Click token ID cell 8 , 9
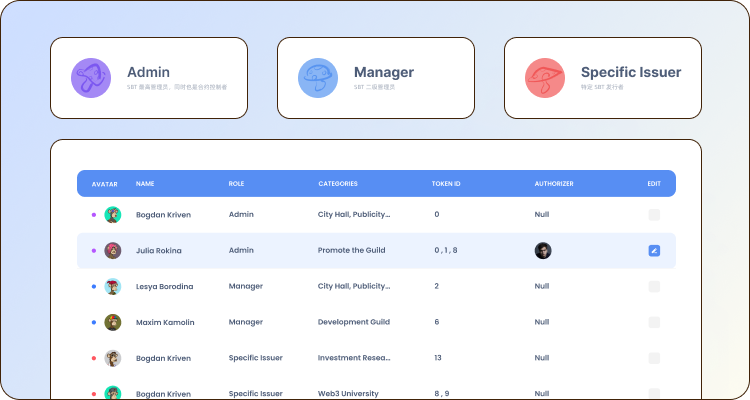Viewport: 750px width, 400px height. pos(442,394)
